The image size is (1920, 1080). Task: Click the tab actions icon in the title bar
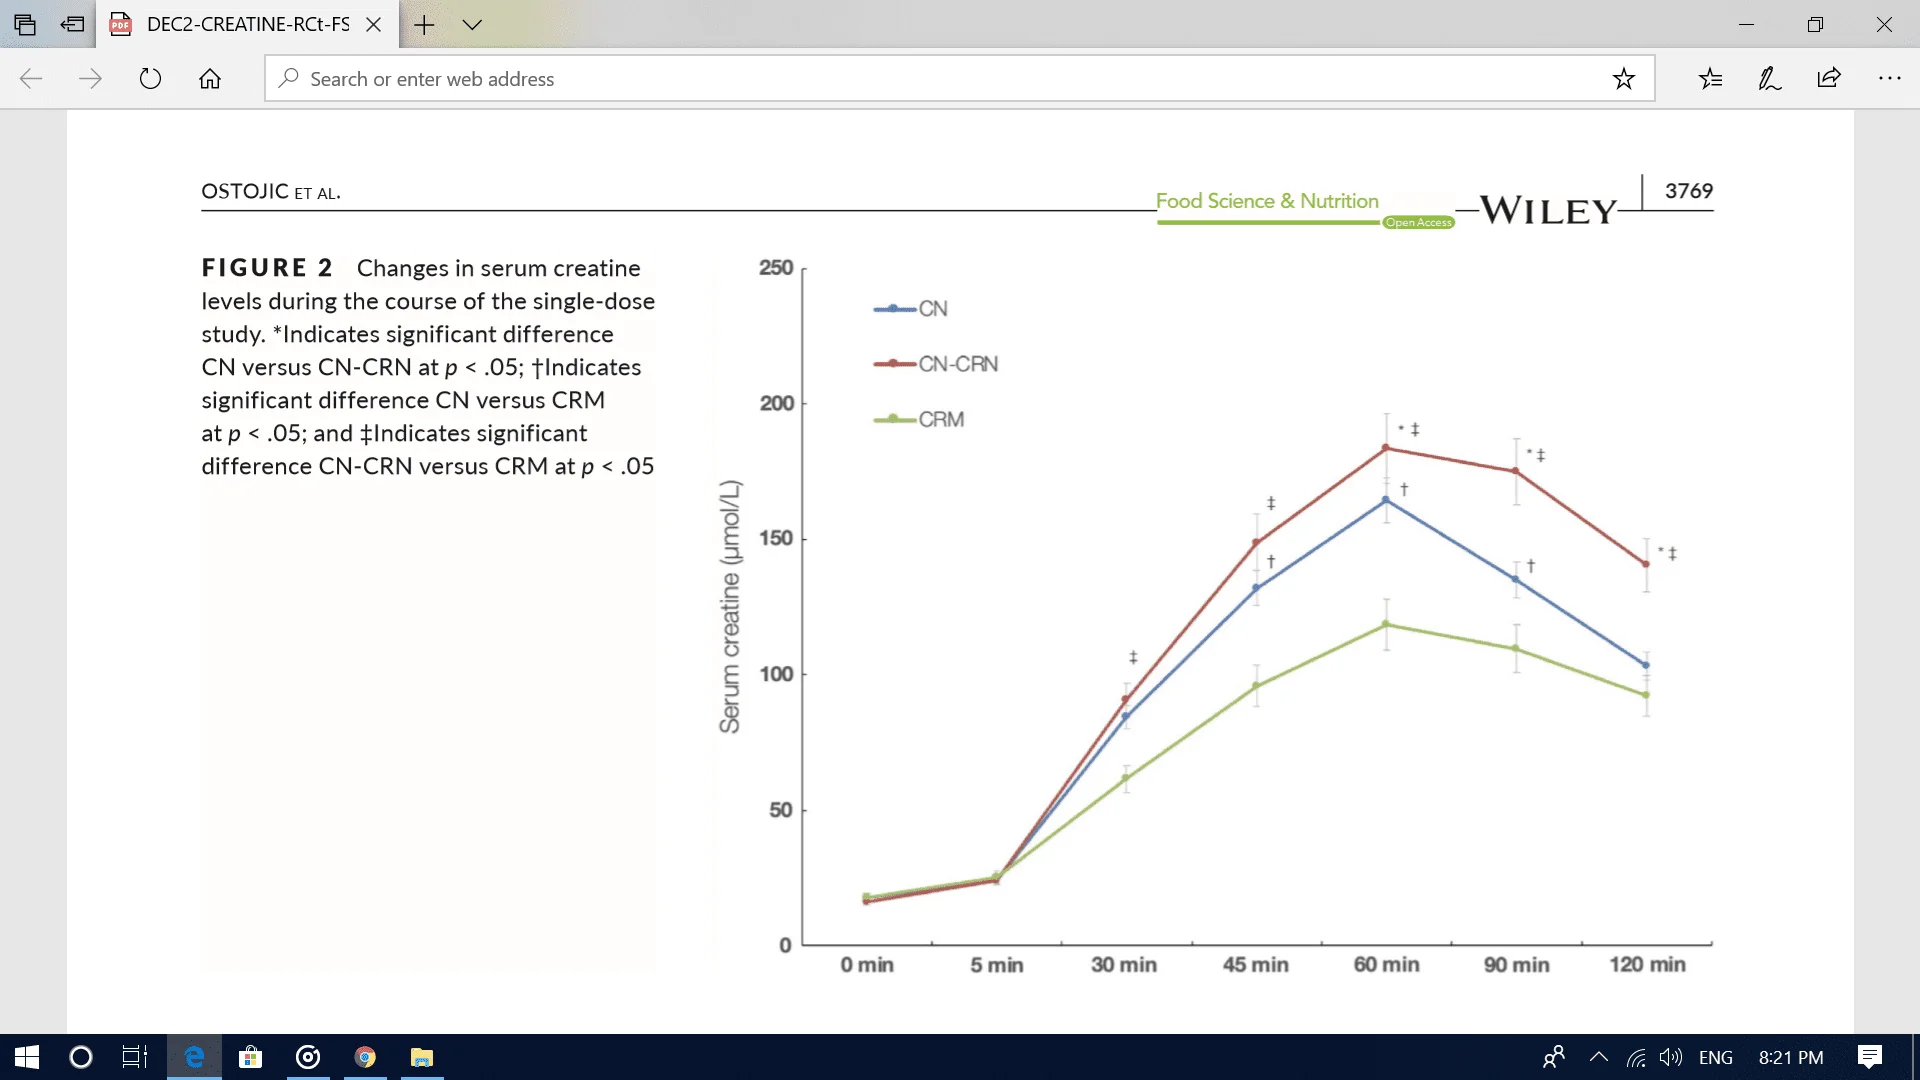[25, 24]
